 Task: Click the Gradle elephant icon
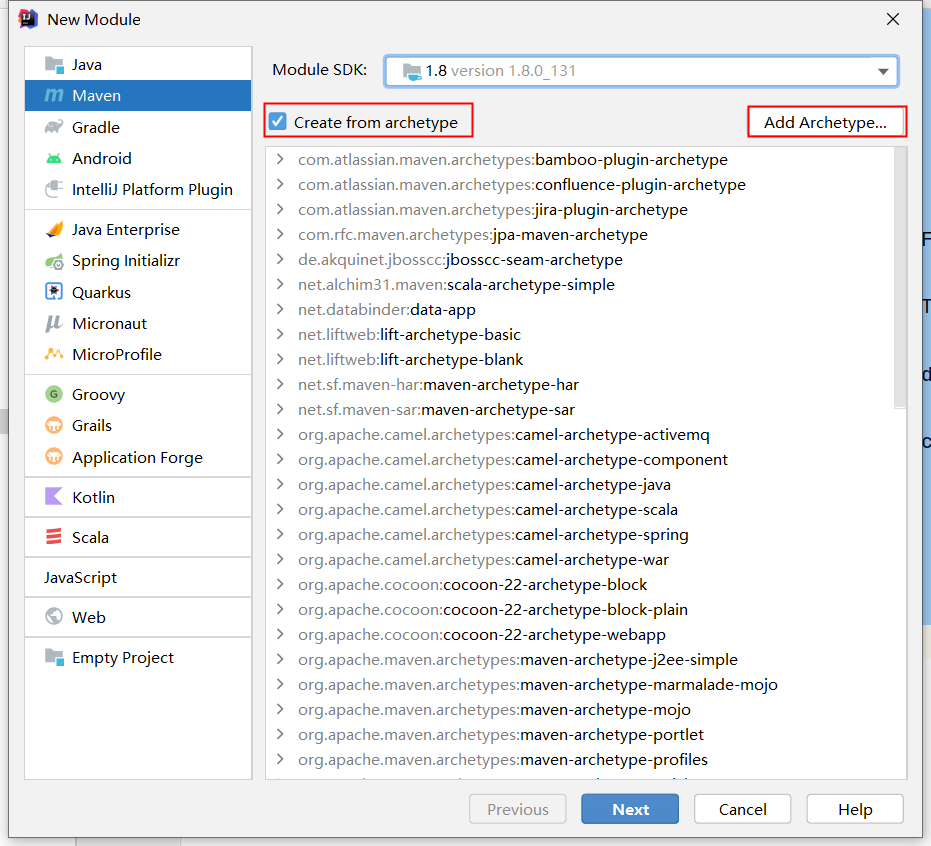[54, 127]
